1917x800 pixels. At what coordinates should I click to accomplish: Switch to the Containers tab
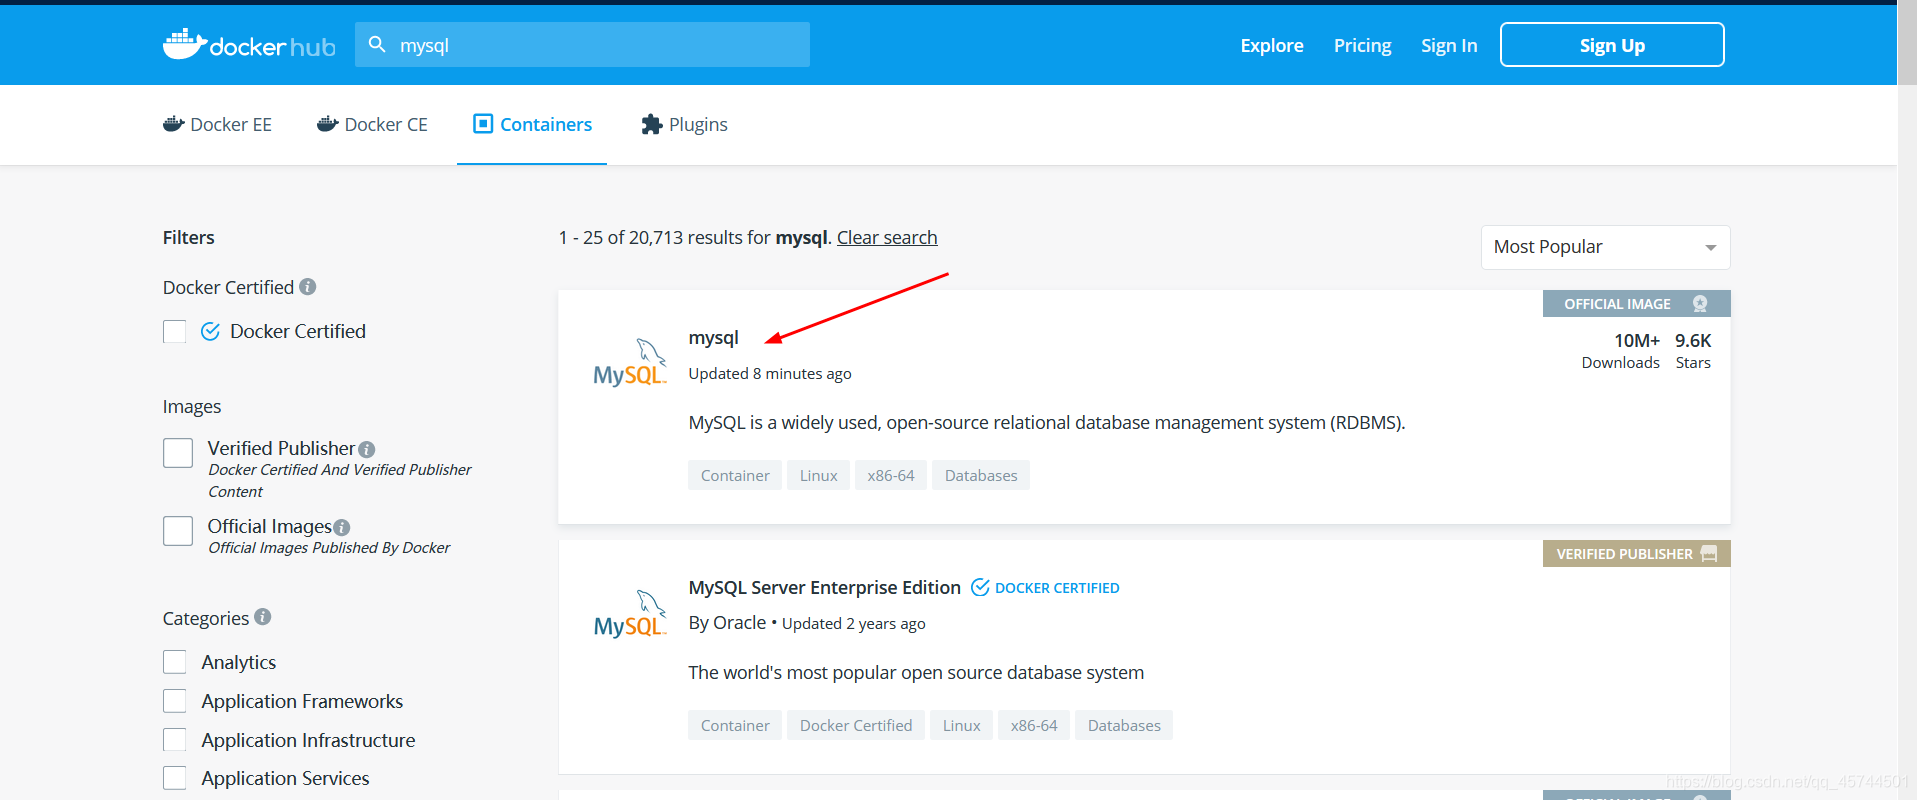point(532,124)
